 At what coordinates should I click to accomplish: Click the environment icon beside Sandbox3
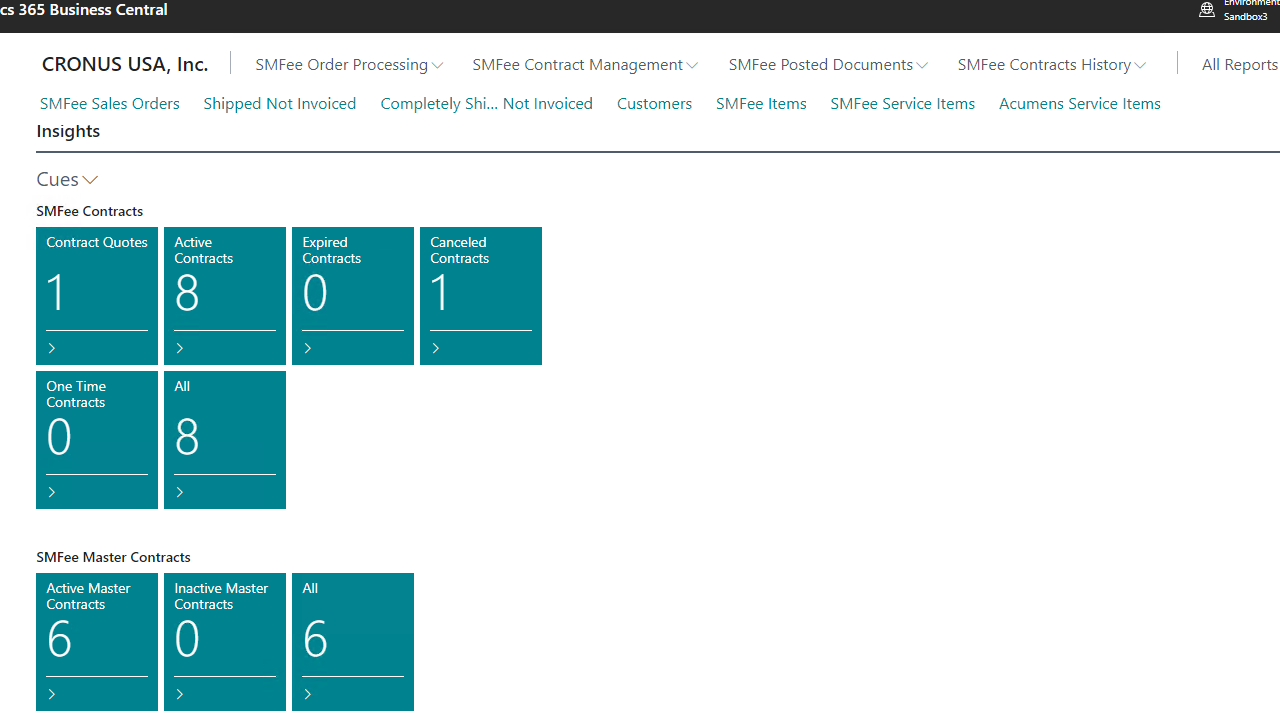[x=1207, y=10]
